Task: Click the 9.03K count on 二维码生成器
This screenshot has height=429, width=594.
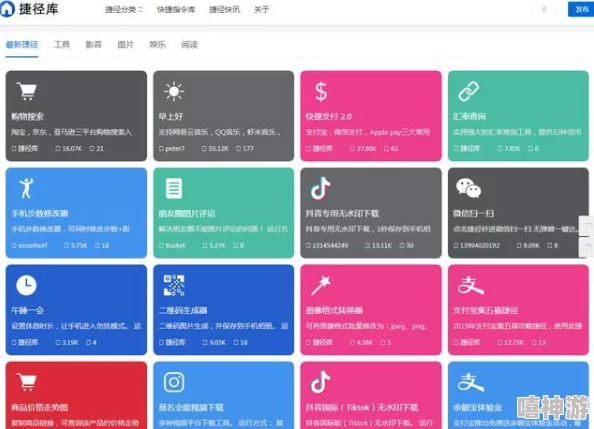Action: (217, 343)
